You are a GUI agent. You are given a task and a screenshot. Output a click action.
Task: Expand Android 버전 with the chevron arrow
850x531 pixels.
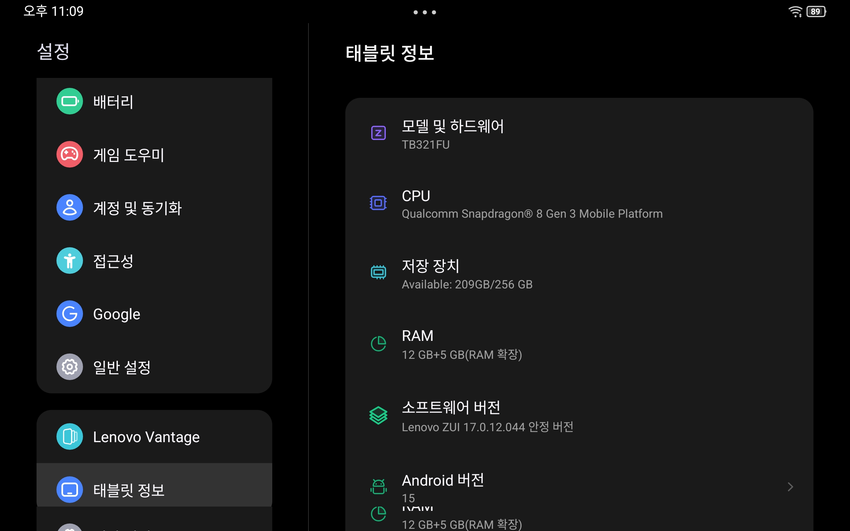tap(790, 487)
